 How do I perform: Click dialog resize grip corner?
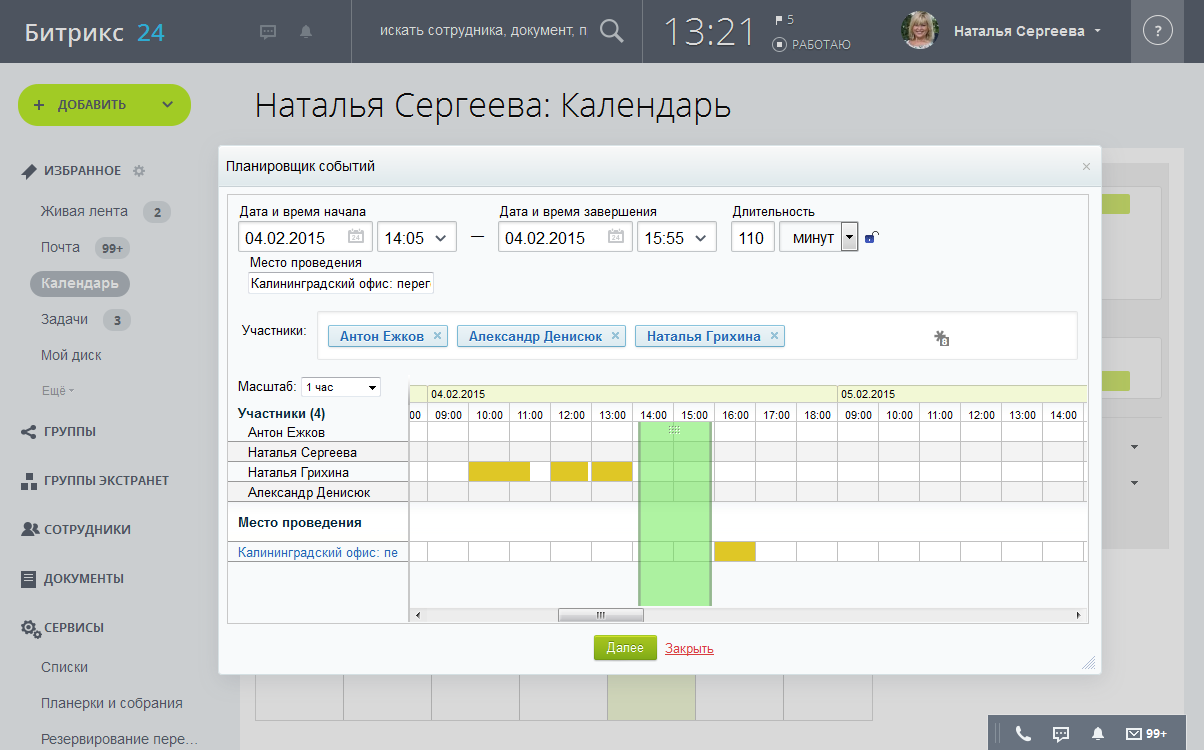[1089, 662]
